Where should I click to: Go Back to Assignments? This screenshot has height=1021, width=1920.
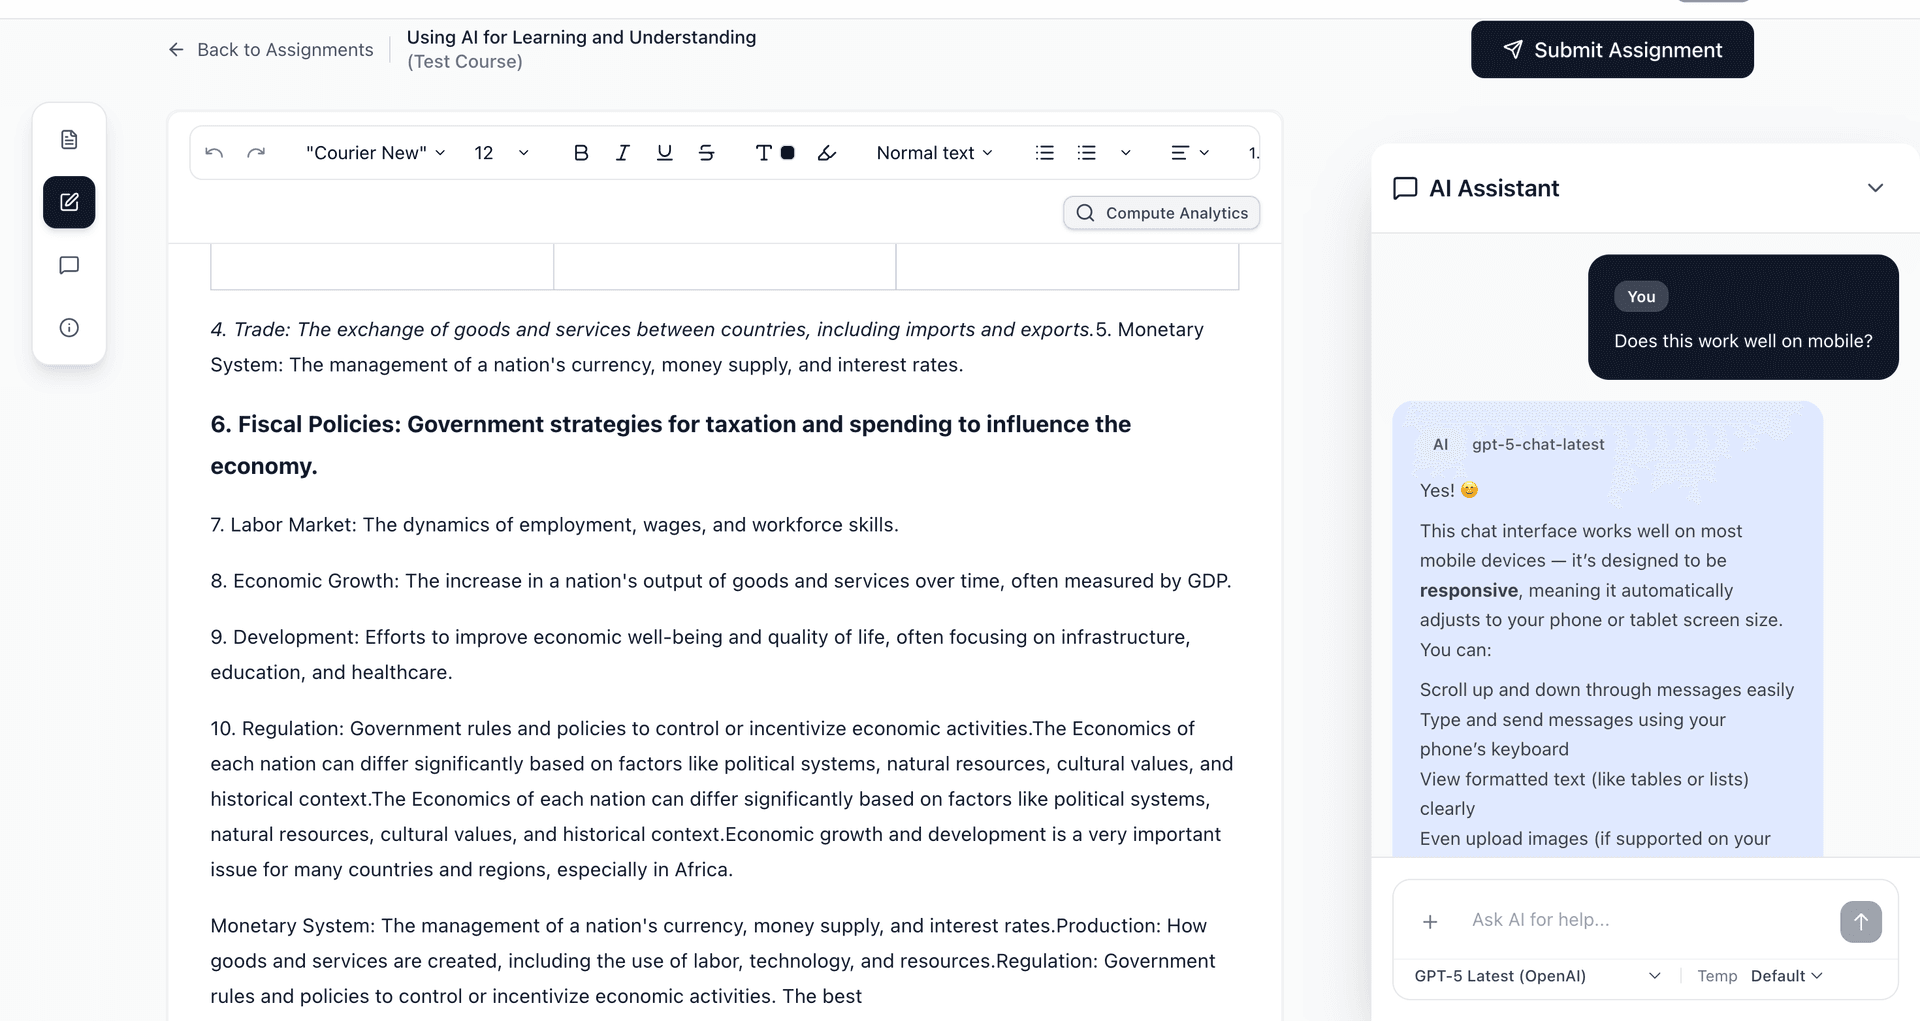[x=269, y=49]
